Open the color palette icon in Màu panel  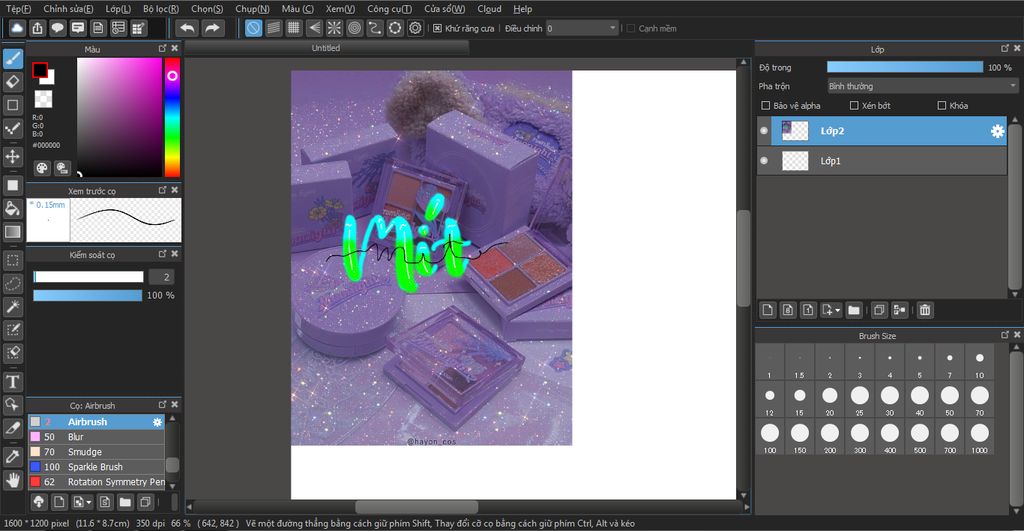tap(42, 169)
